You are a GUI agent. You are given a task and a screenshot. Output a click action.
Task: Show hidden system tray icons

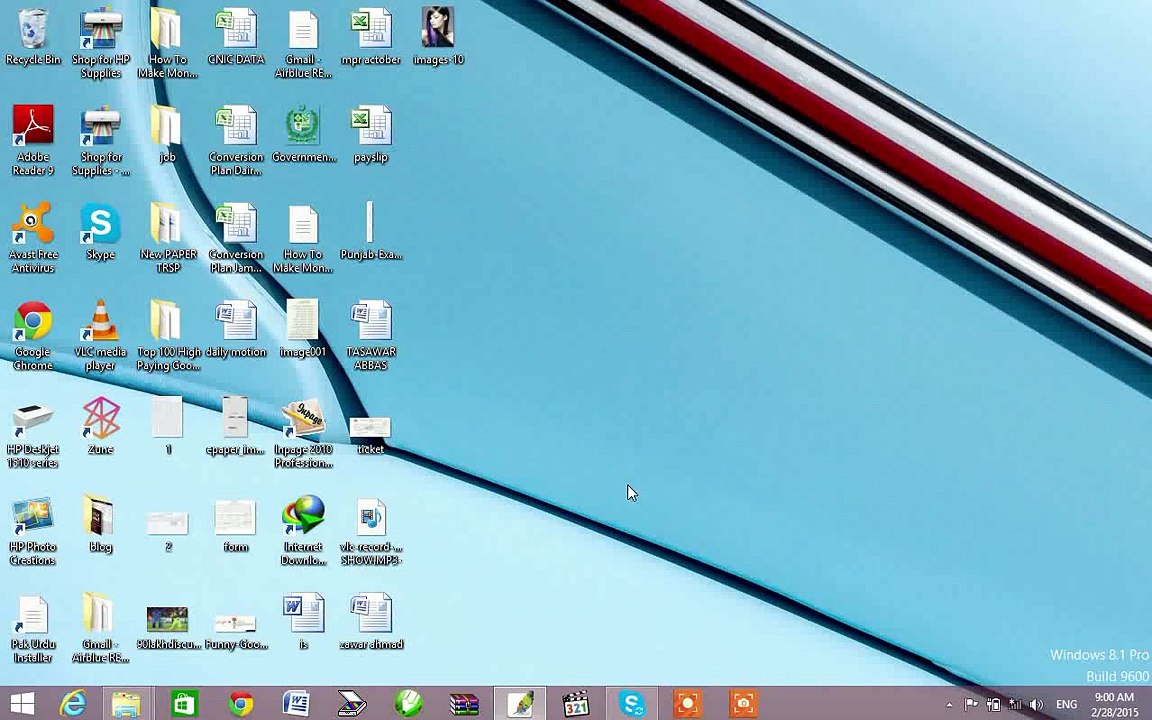(949, 704)
